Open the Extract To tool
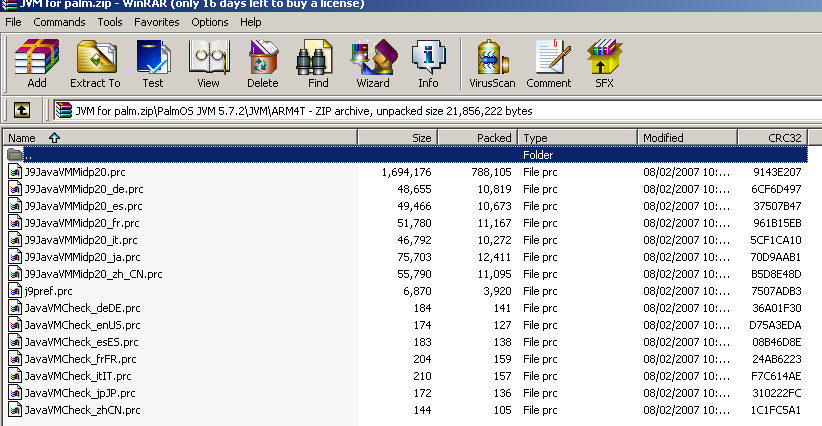Image resolution: width=822 pixels, height=426 pixels. (x=95, y=63)
